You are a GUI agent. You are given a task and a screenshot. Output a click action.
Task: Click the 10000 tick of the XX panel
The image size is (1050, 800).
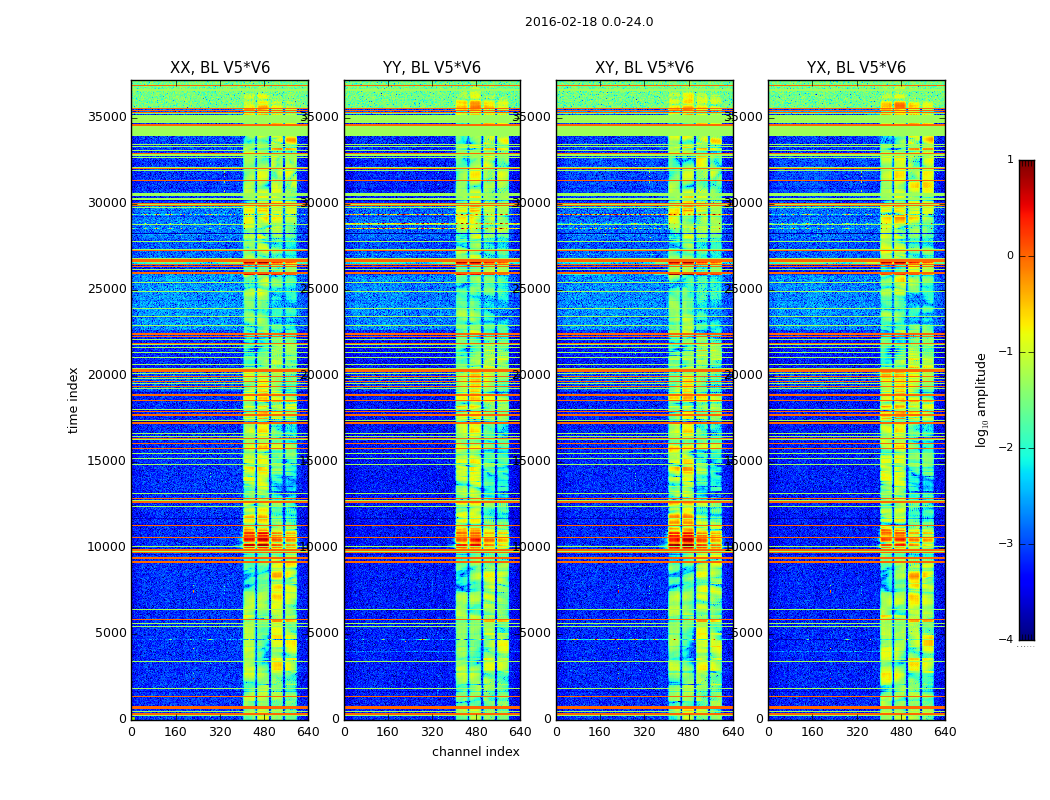(107, 547)
